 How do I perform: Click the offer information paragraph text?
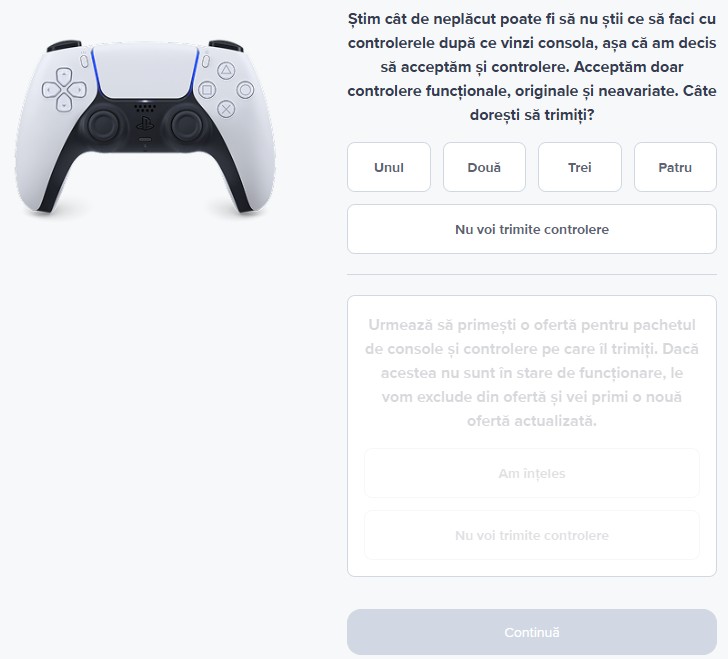[532, 373]
